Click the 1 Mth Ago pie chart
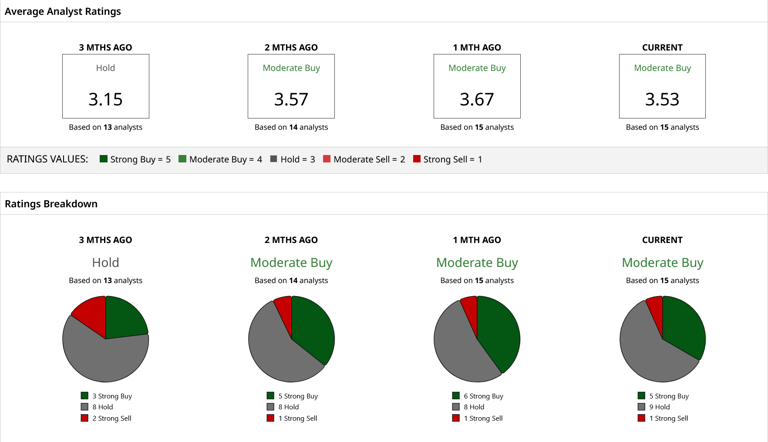Screen dimensions: 768x442 pos(477,339)
